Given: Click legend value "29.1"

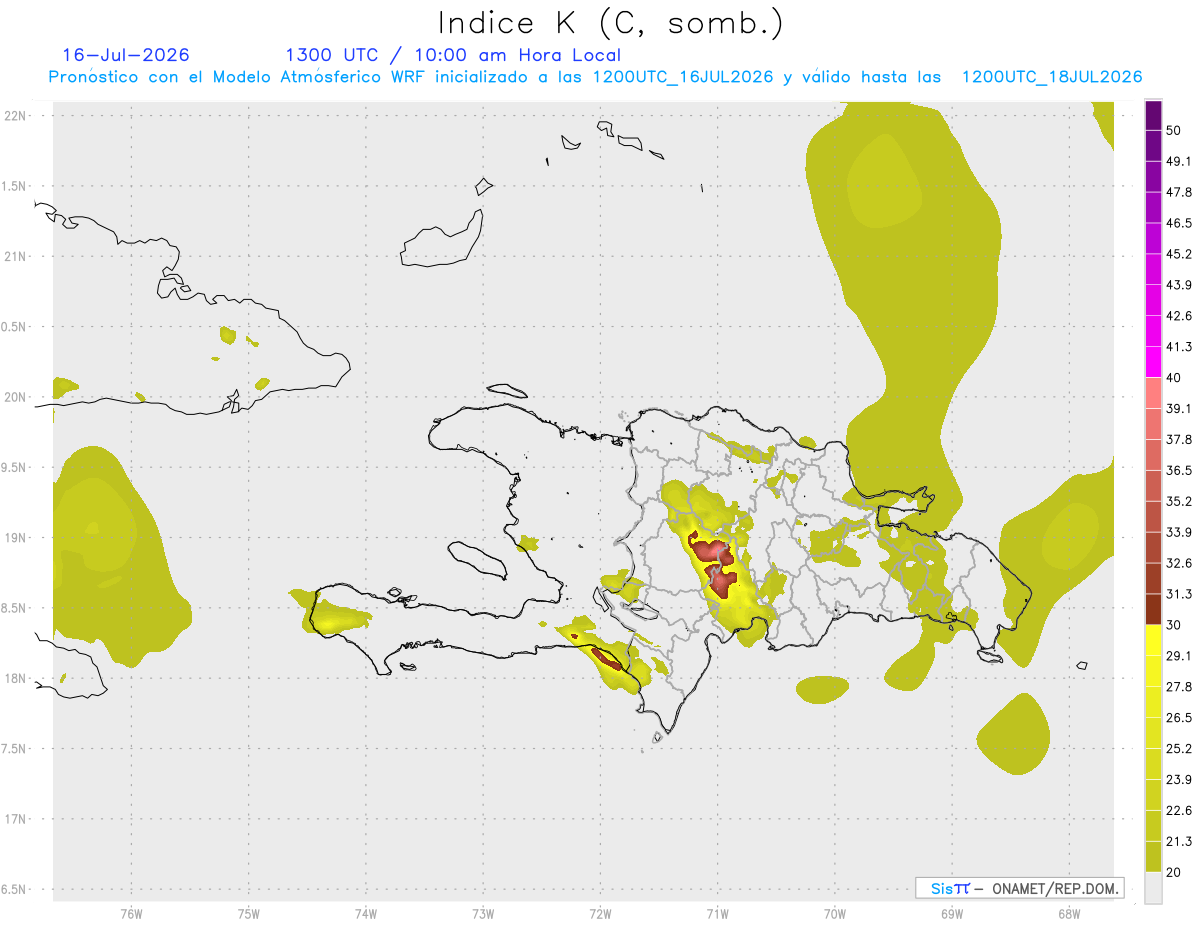Looking at the screenshot, I should click(1179, 656).
